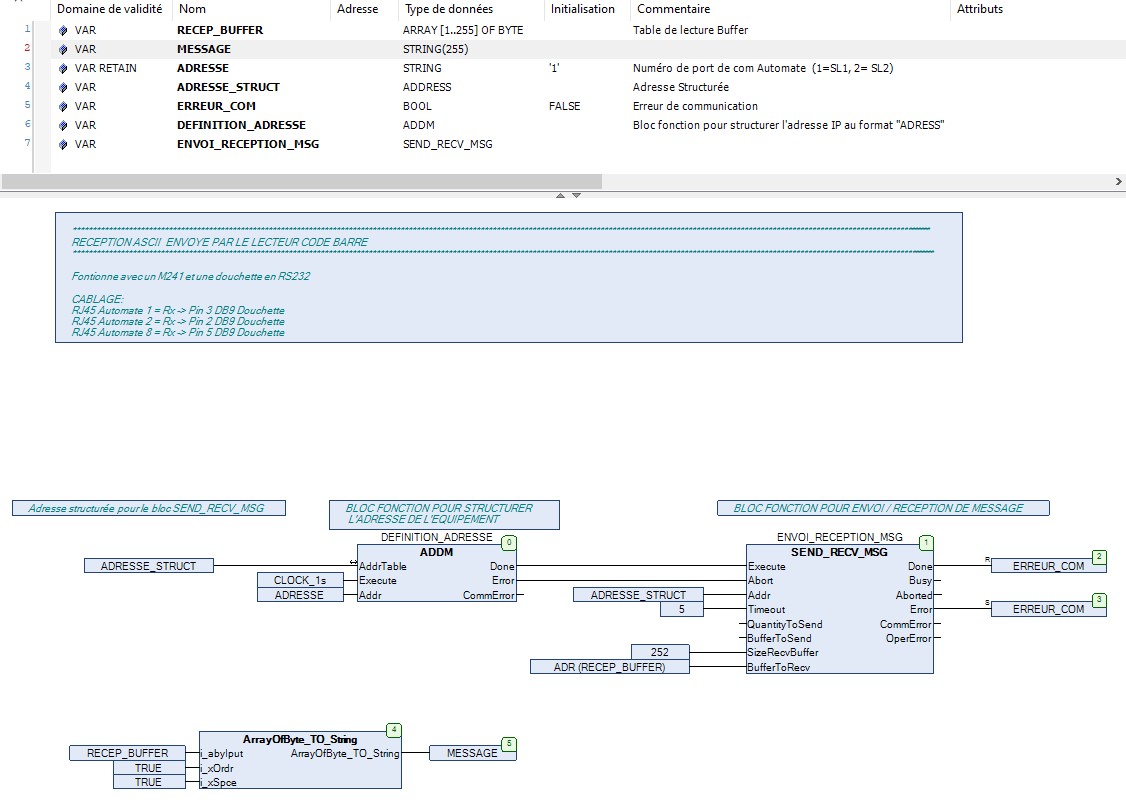1126x805 pixels.
Task: Click the variable icon in the RECEP_BUFFER row
Action: click(x=64, y=30)
